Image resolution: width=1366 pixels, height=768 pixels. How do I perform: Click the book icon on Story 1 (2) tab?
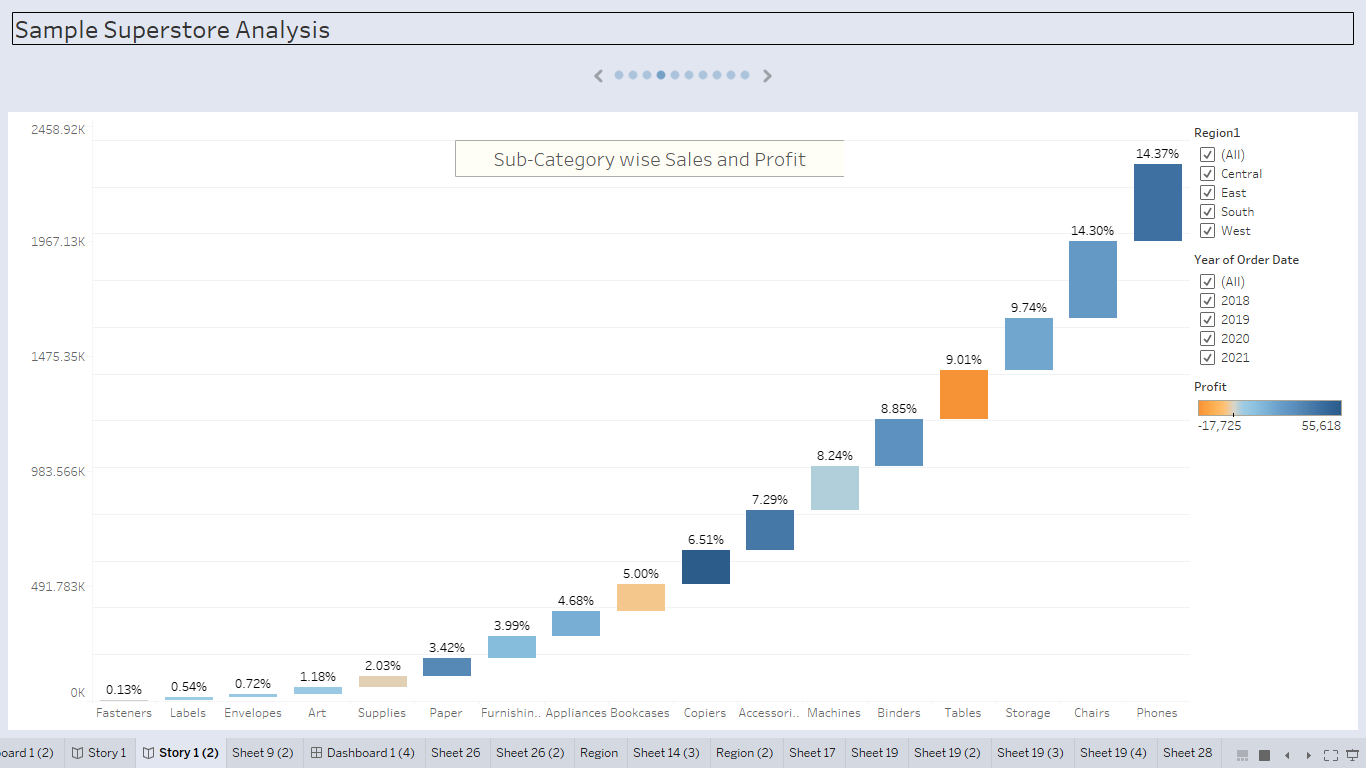tap(148, 753)
